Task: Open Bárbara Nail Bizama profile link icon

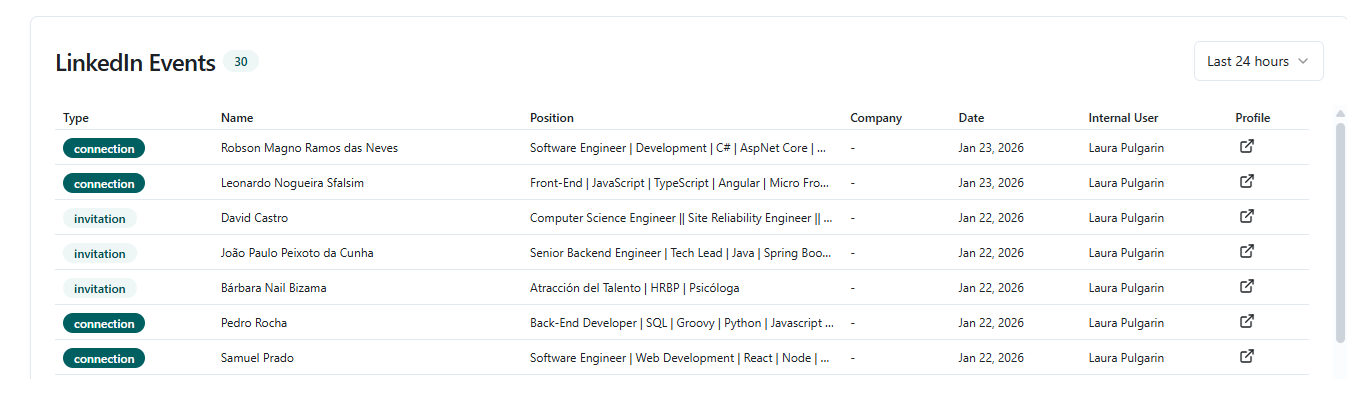Action: 1246,287
